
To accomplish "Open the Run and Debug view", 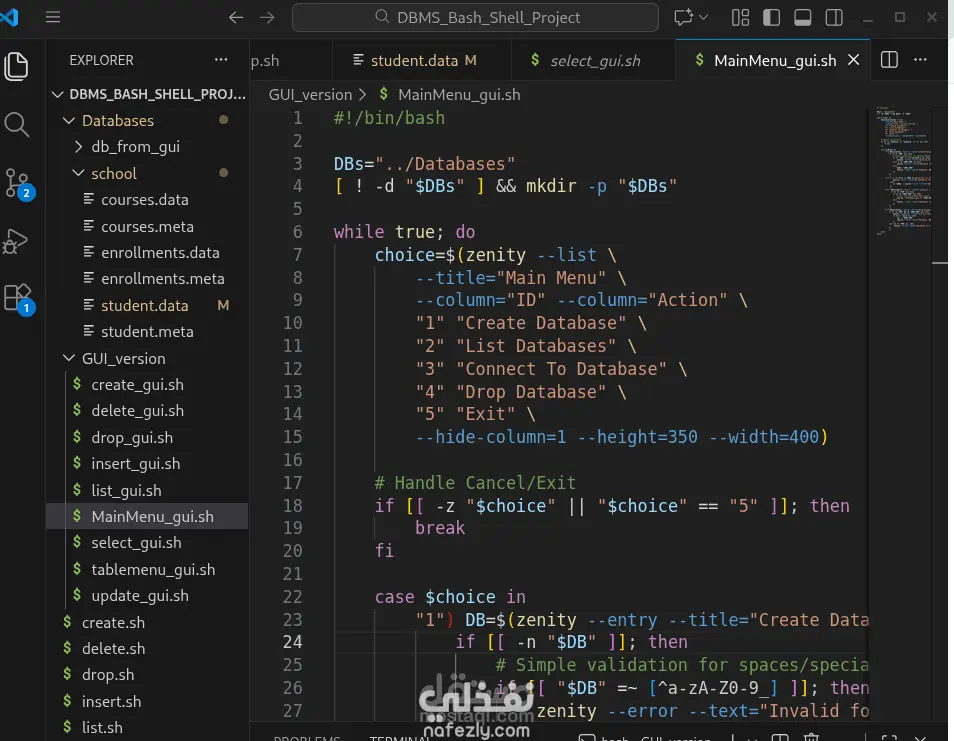I will tap(17, 241).
